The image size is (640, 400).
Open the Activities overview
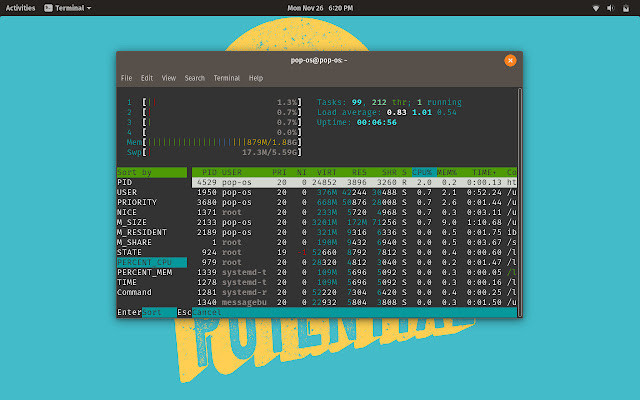[20, 8]
